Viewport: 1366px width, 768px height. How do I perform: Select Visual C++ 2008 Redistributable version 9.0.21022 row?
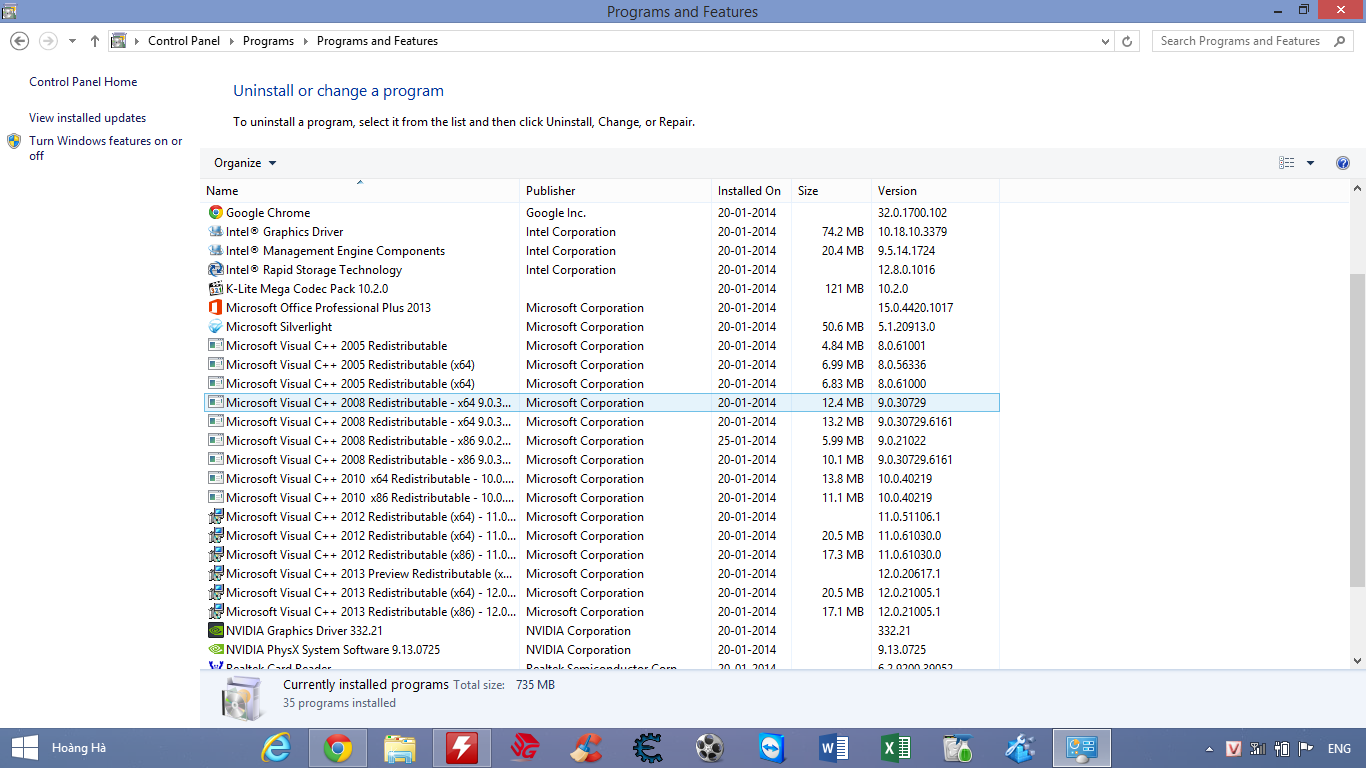[x=601, y=440]
